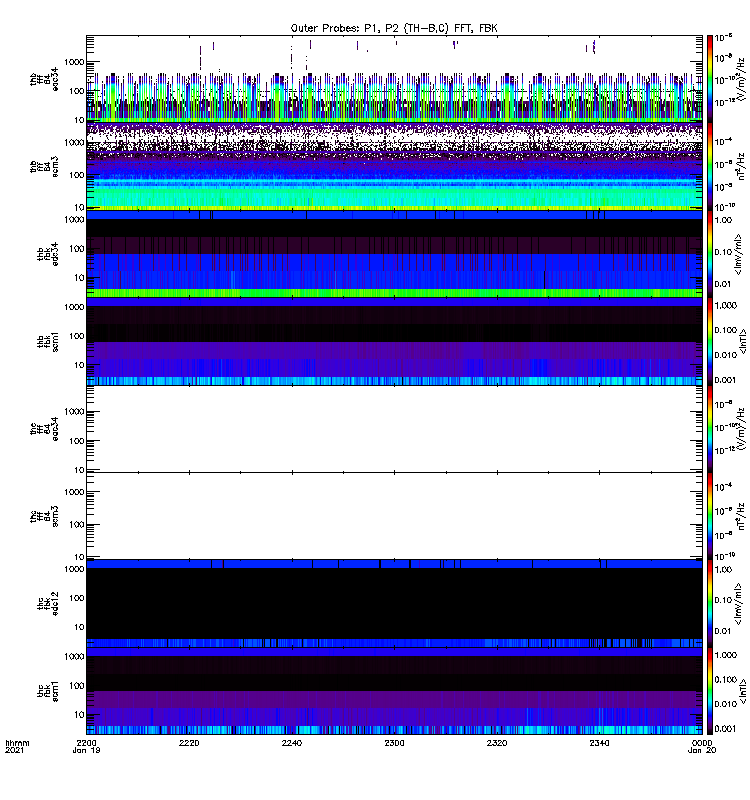Click the thb fff 64 eac34 spectrogram panel
This screenshot has width=750, height=800.
394,79
